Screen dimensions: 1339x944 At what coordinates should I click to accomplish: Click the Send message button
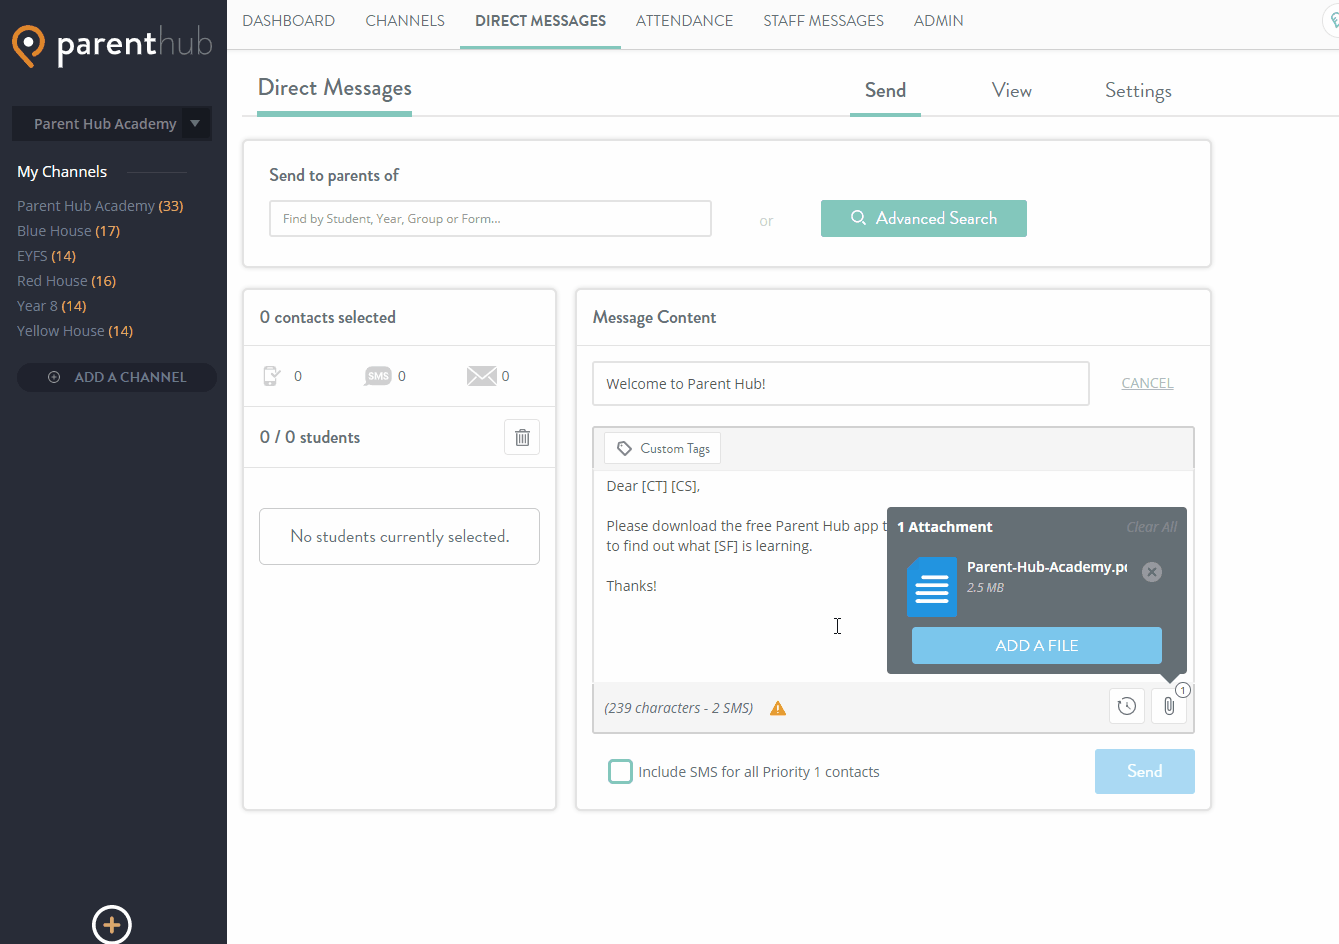[1145, 771]
